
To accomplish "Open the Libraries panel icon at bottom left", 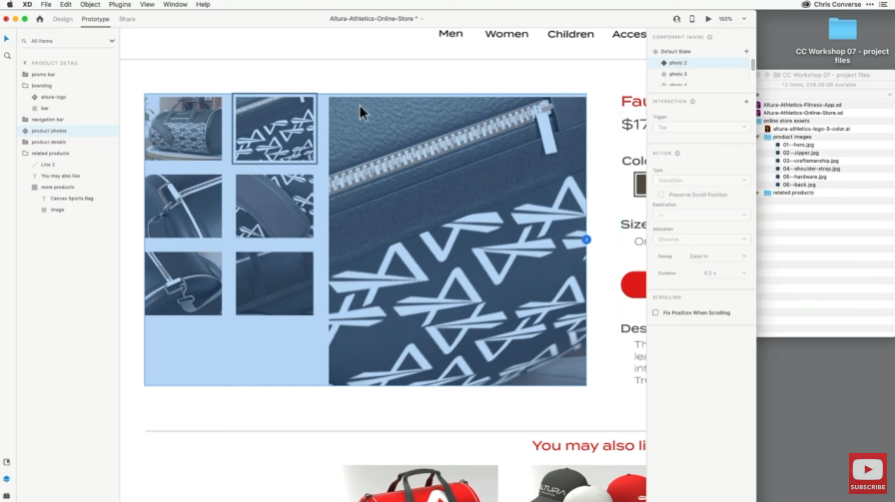I will (x=7, y=462).
